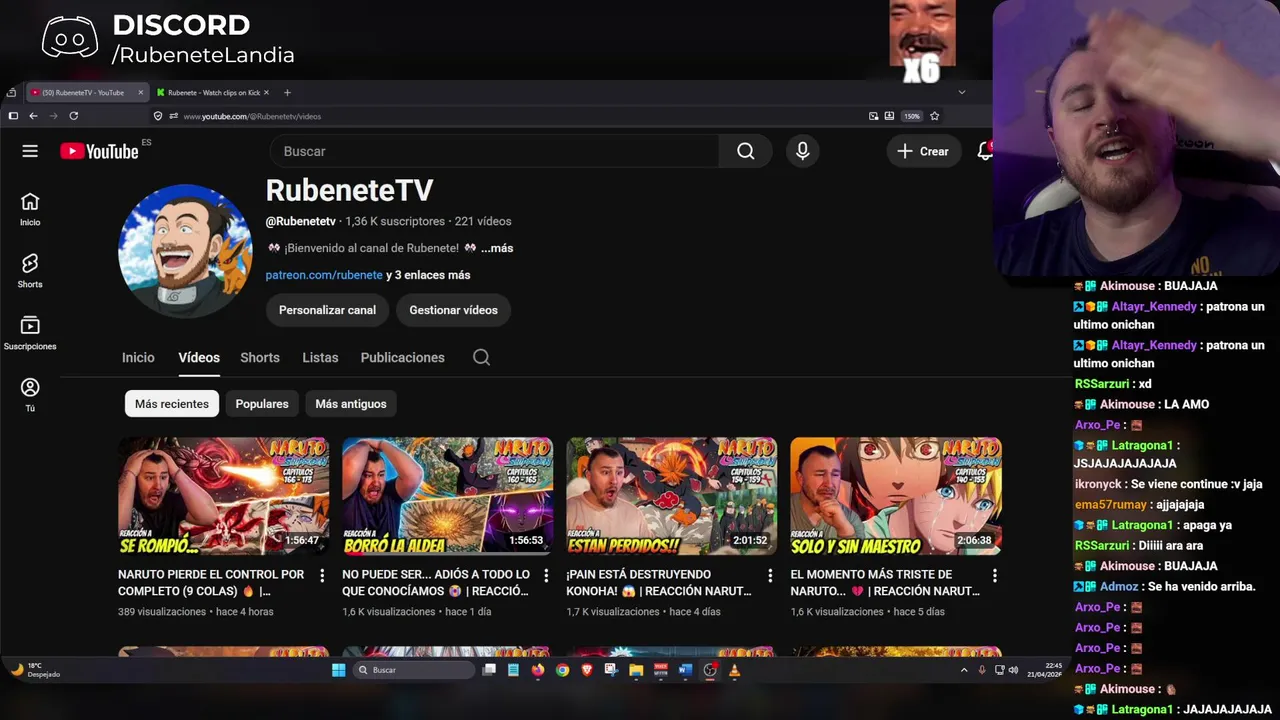Open Chrome from the taskbar
1280x720 pixels.
point(562,670)
